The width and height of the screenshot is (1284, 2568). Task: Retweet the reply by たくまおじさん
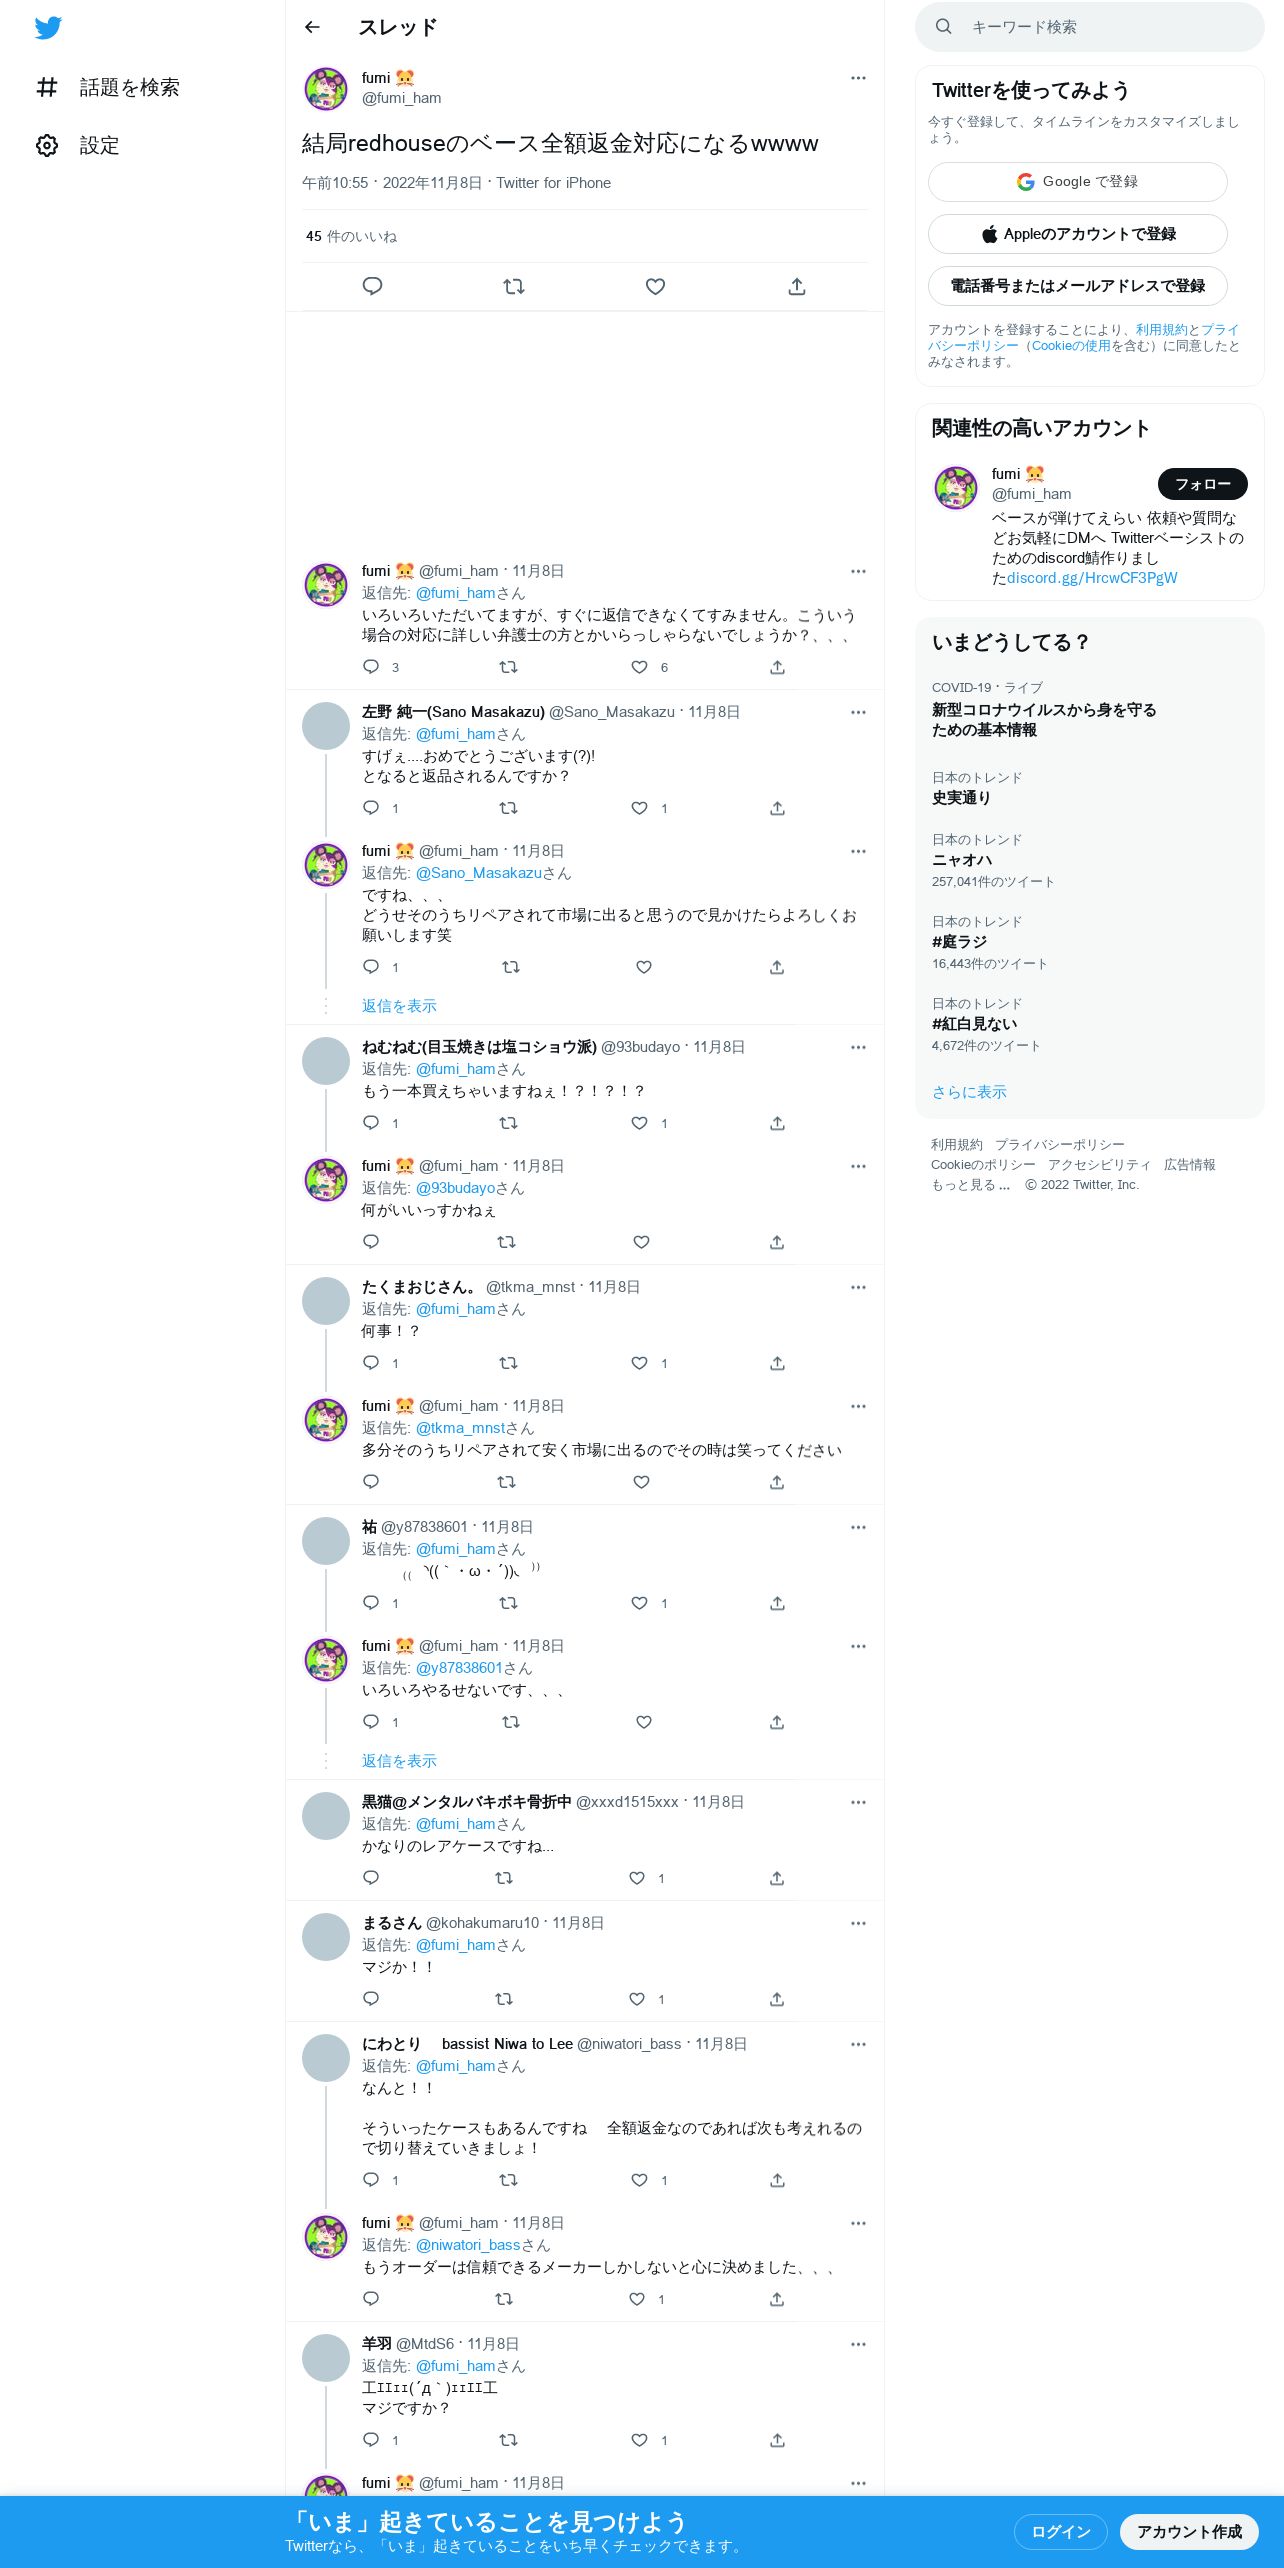(508, 1363)
